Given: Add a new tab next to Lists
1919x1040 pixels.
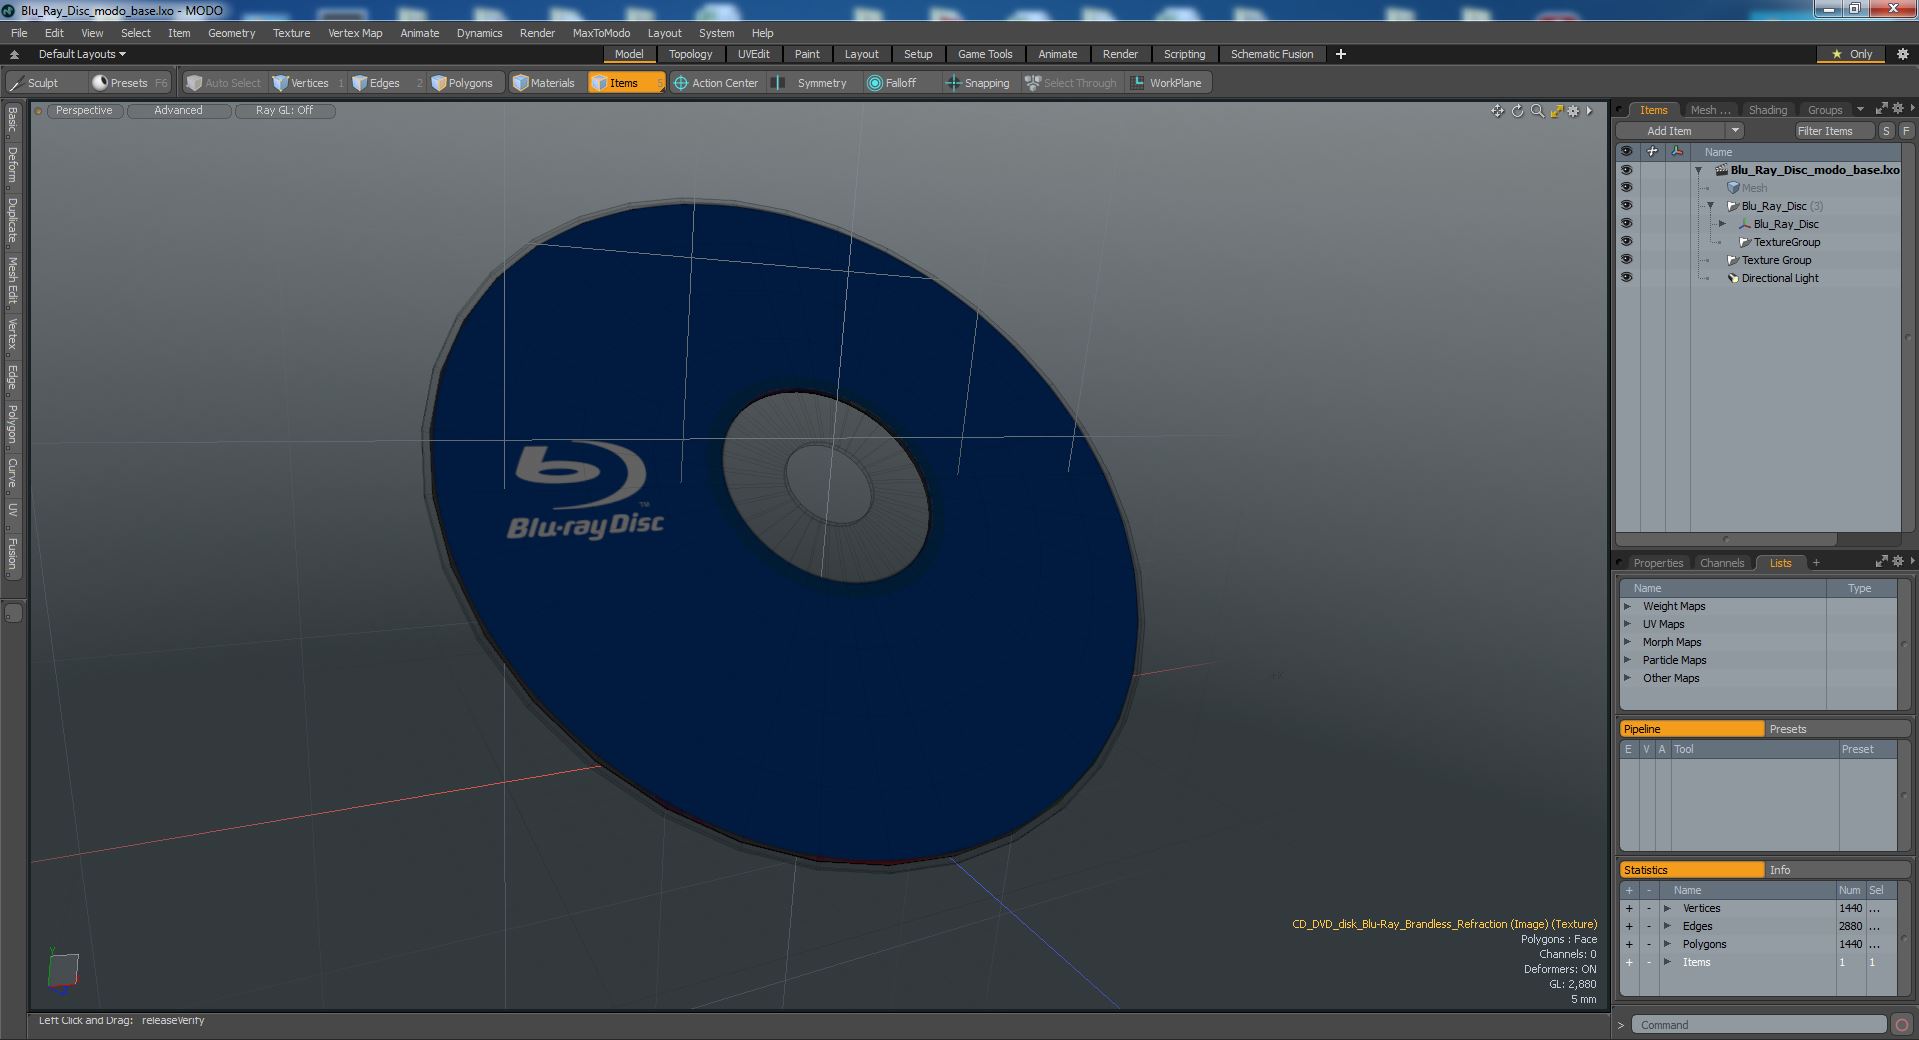Looking at the screenshot, I should point(1816,562).
